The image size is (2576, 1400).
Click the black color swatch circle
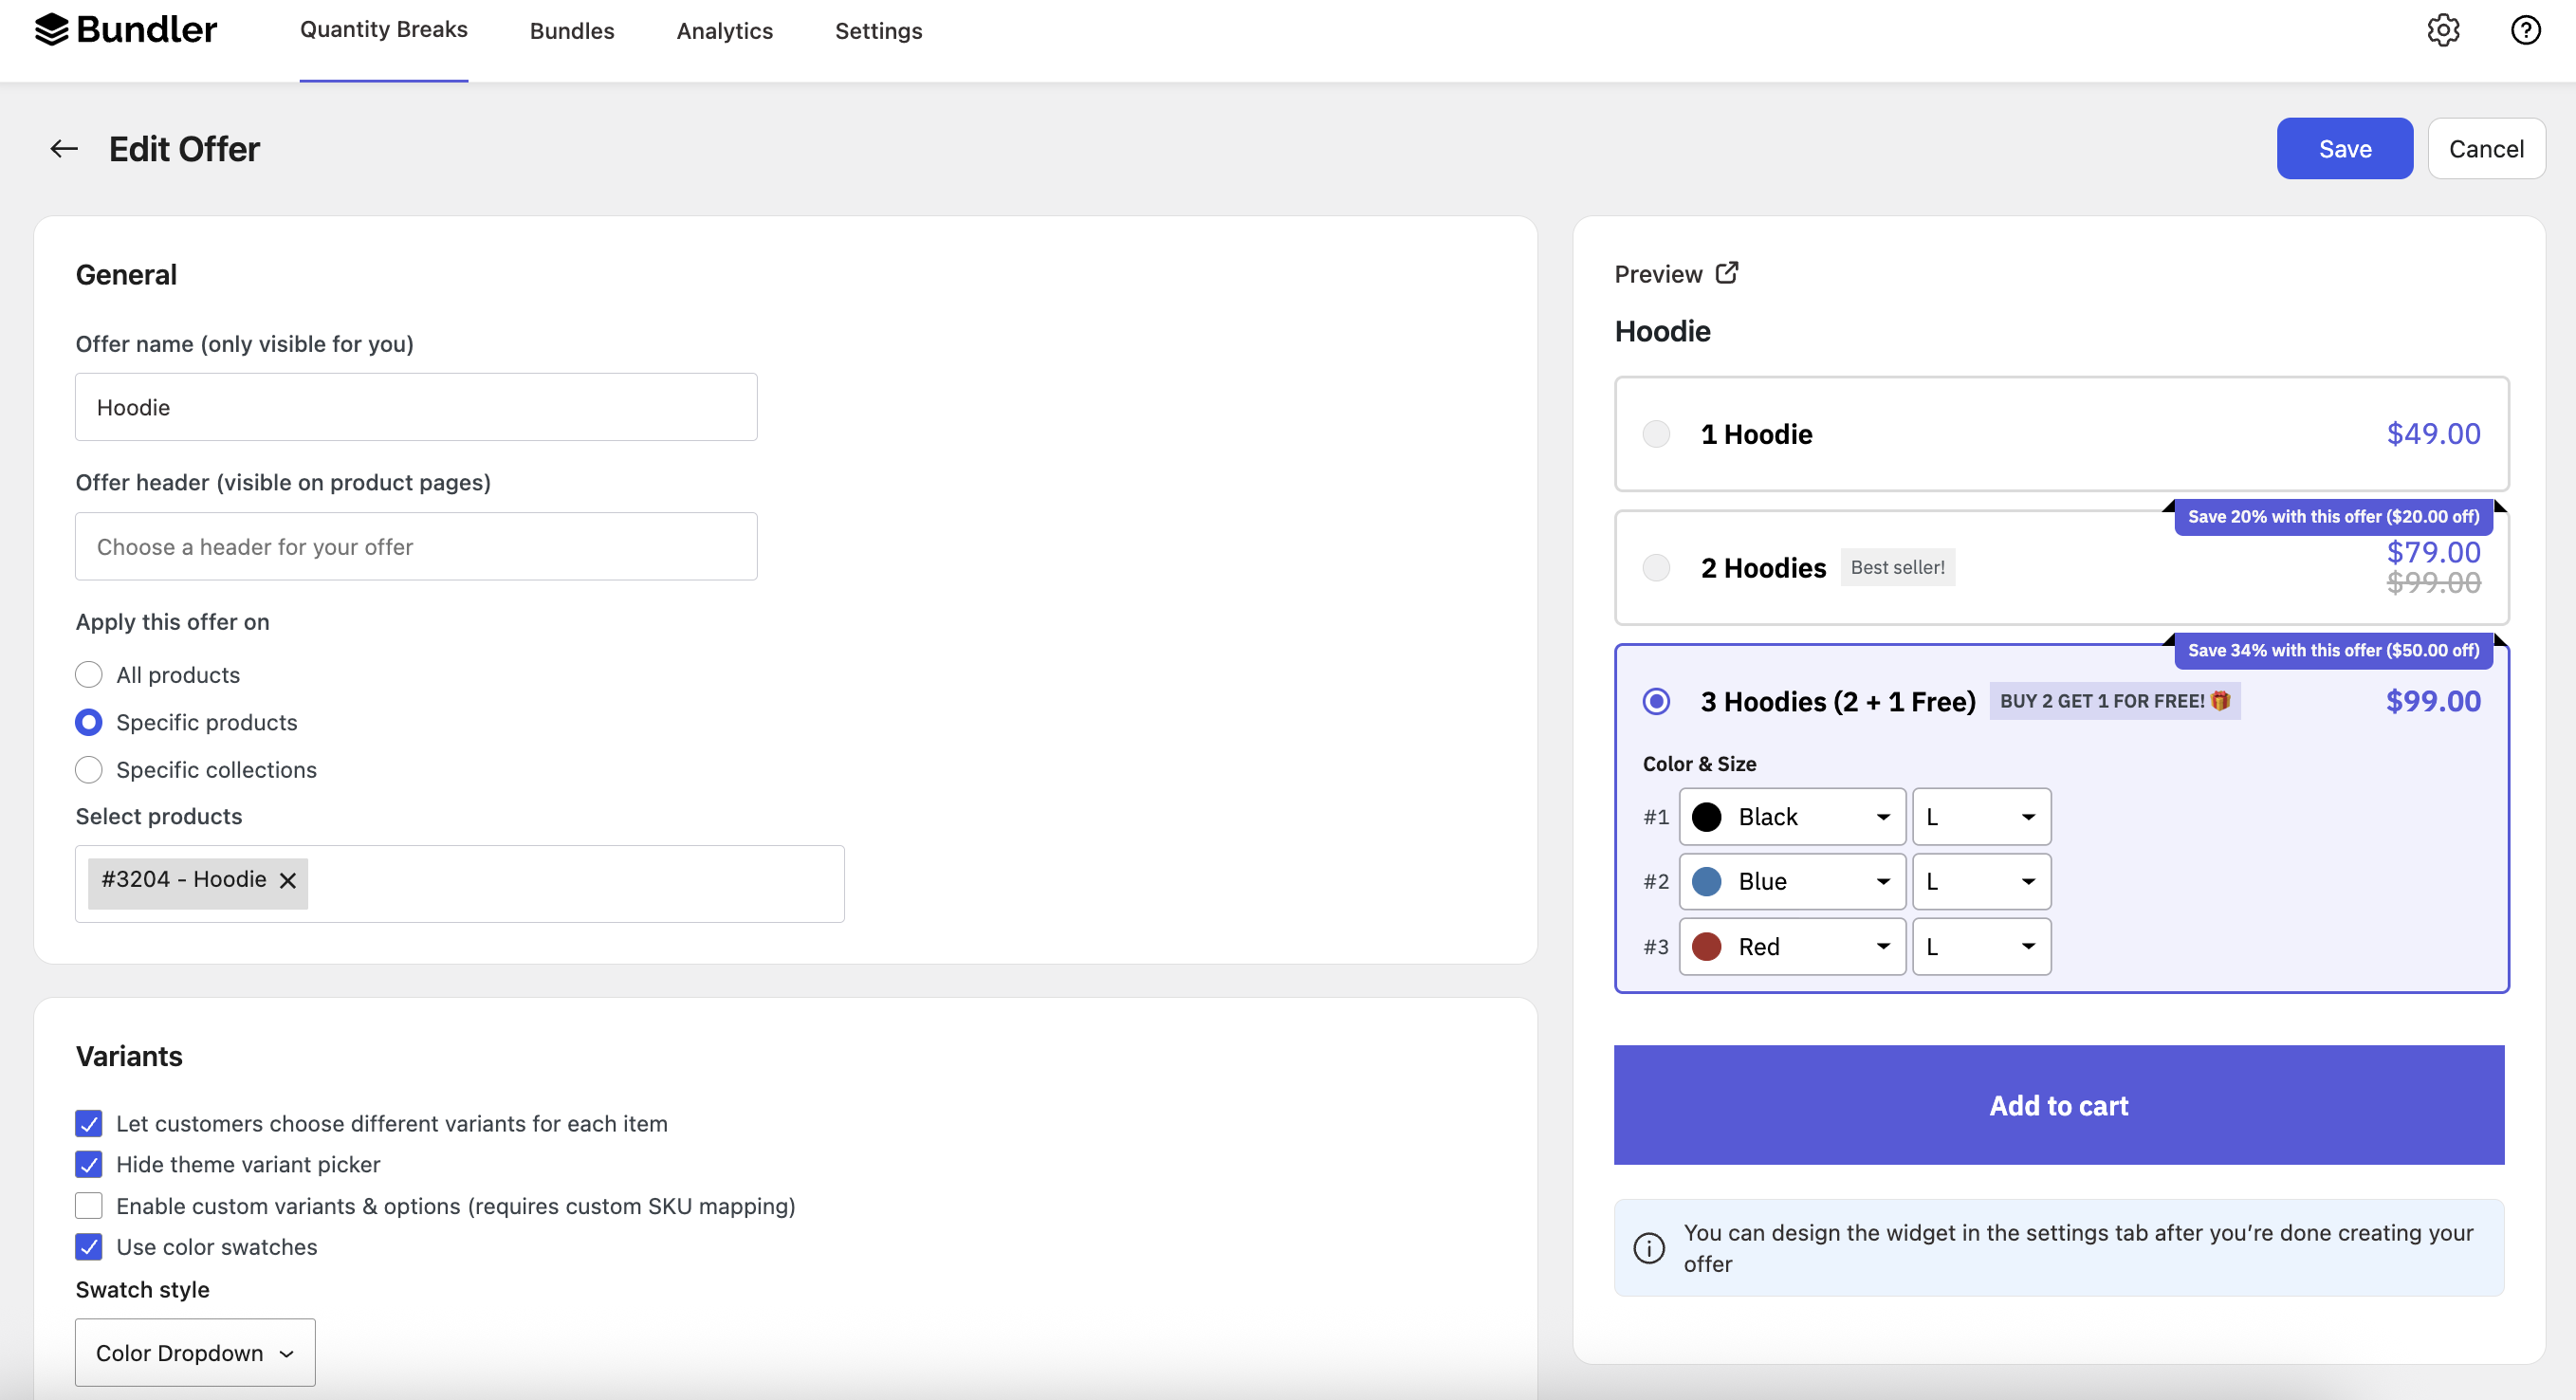pyautogui.click(x=1707, y=817)
